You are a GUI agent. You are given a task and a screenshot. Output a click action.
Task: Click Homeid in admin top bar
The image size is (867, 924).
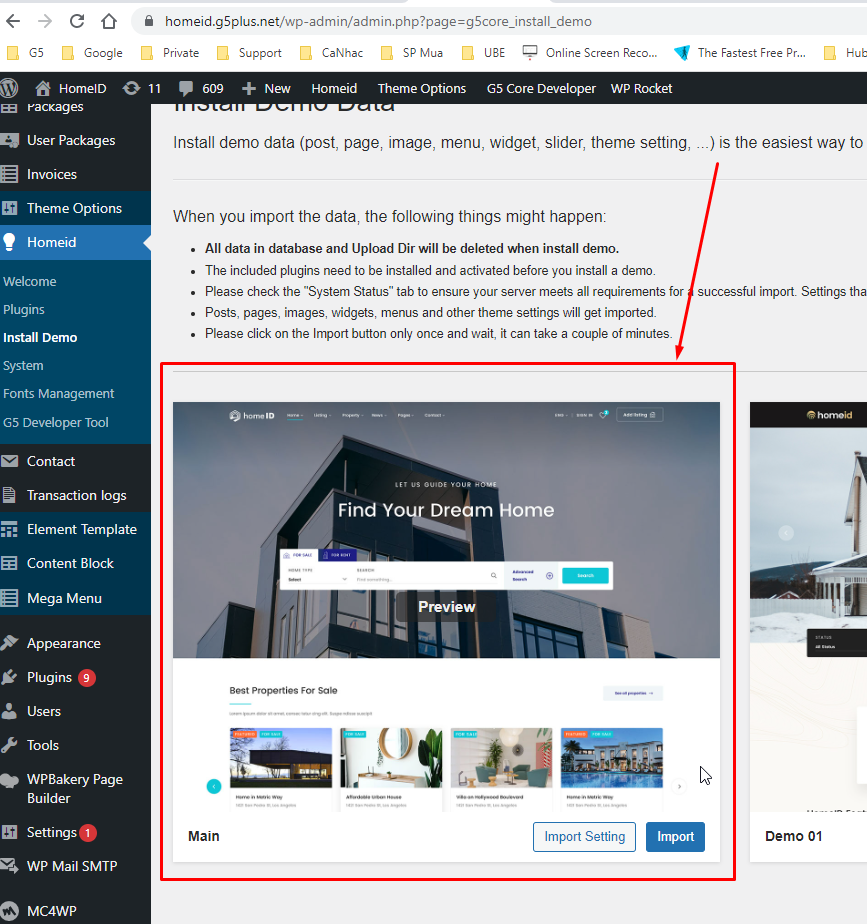click(334, 88)
